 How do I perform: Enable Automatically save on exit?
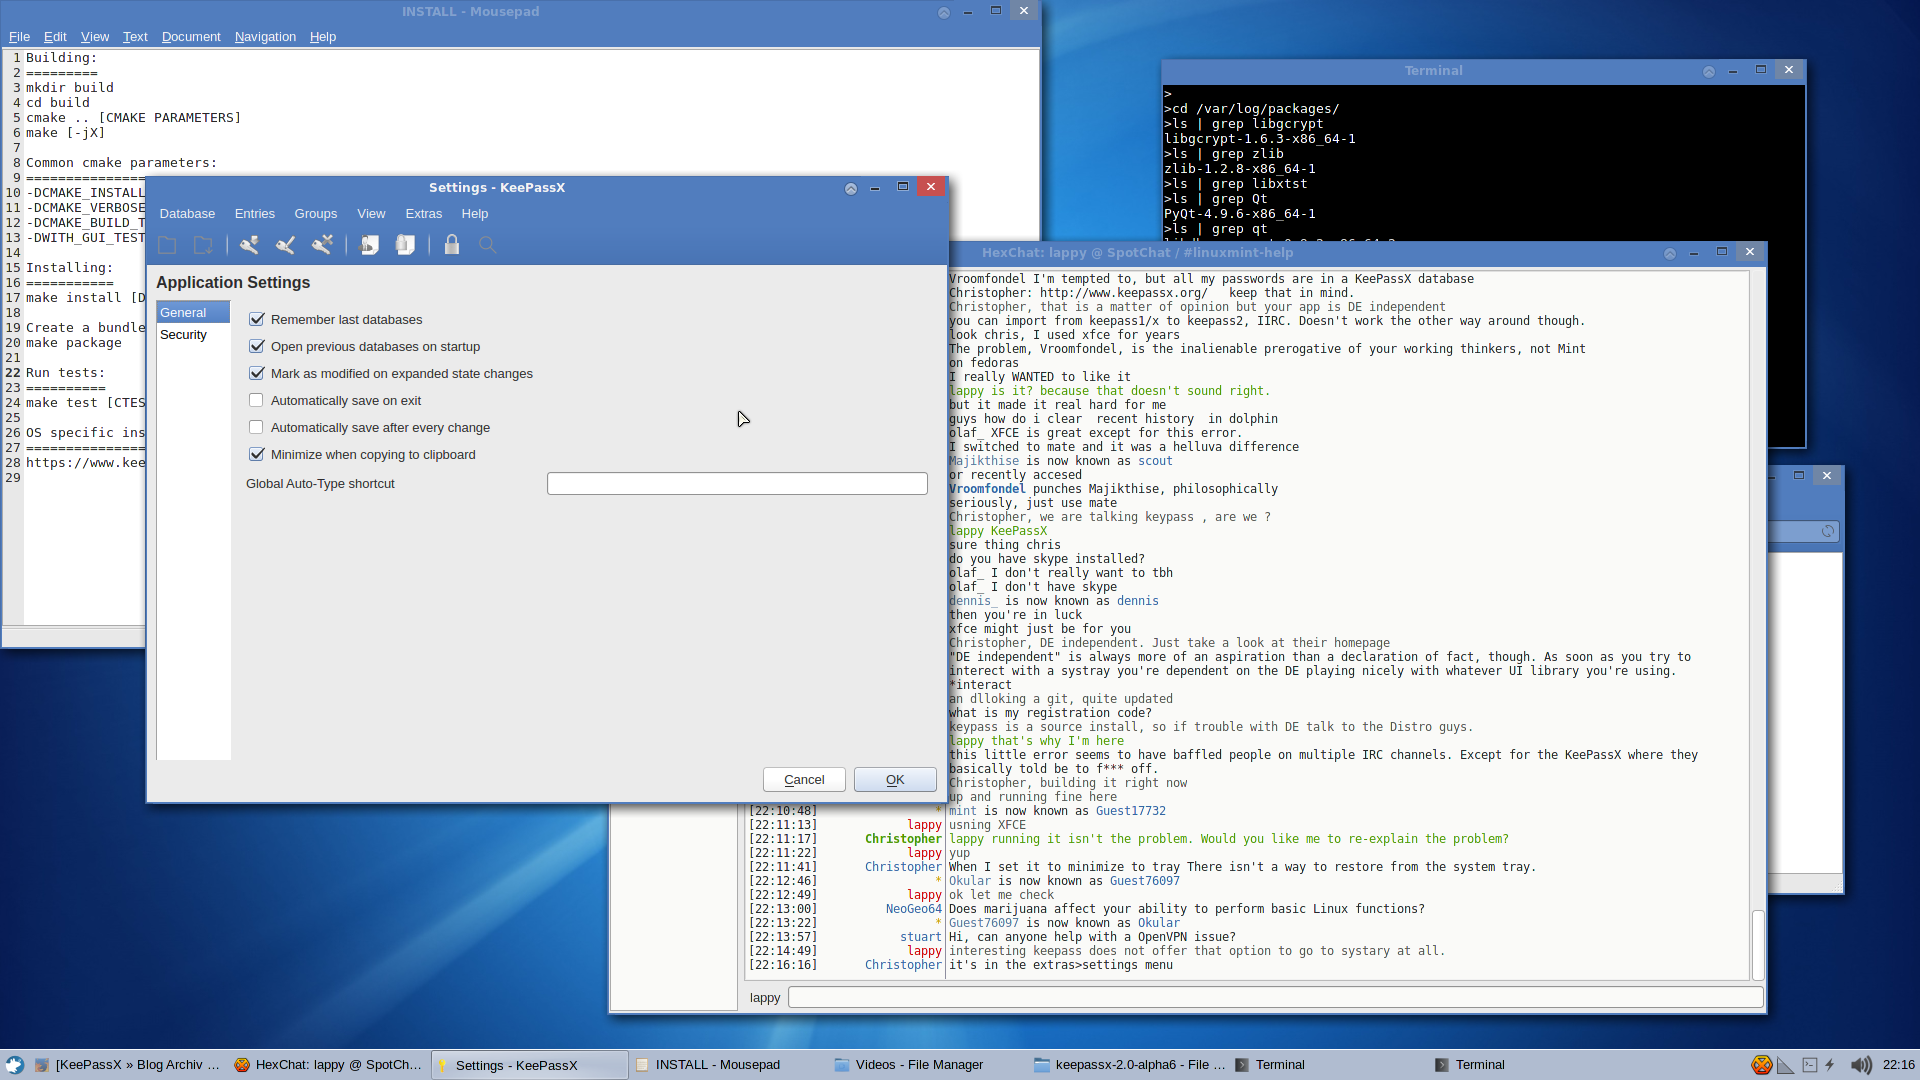(x=256, y=400)
